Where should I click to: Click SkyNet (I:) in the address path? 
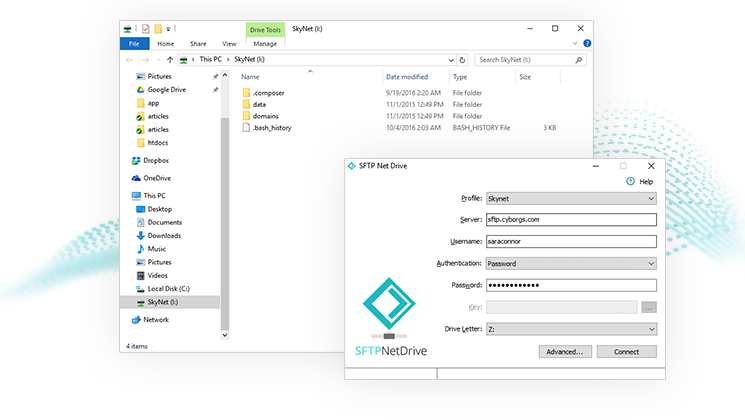point(249,59)
